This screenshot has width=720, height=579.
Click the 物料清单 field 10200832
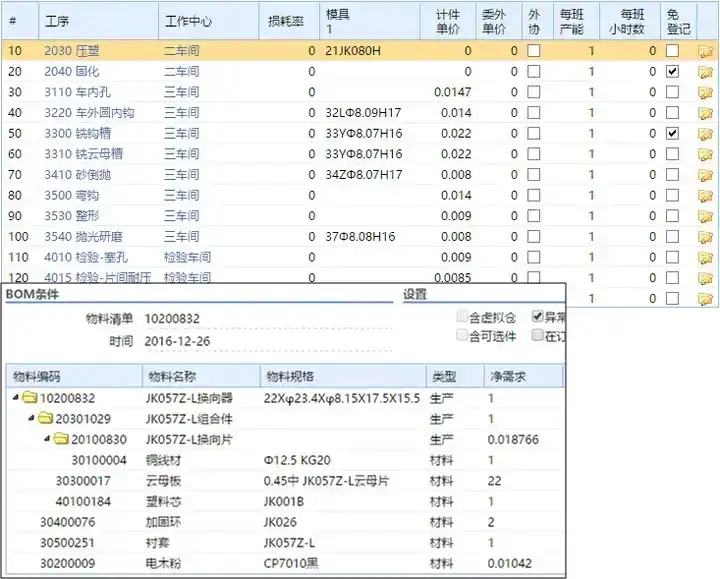coord(268,319)
